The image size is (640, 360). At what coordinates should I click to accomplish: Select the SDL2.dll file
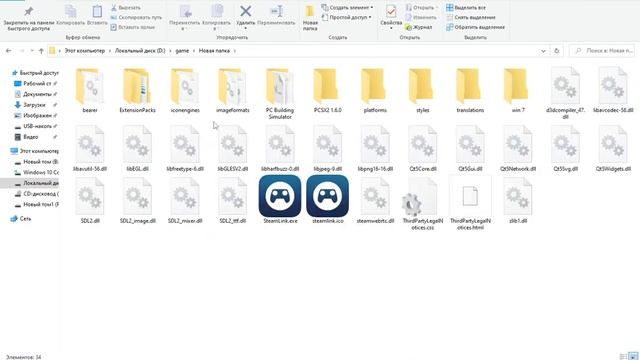(90, 200)
